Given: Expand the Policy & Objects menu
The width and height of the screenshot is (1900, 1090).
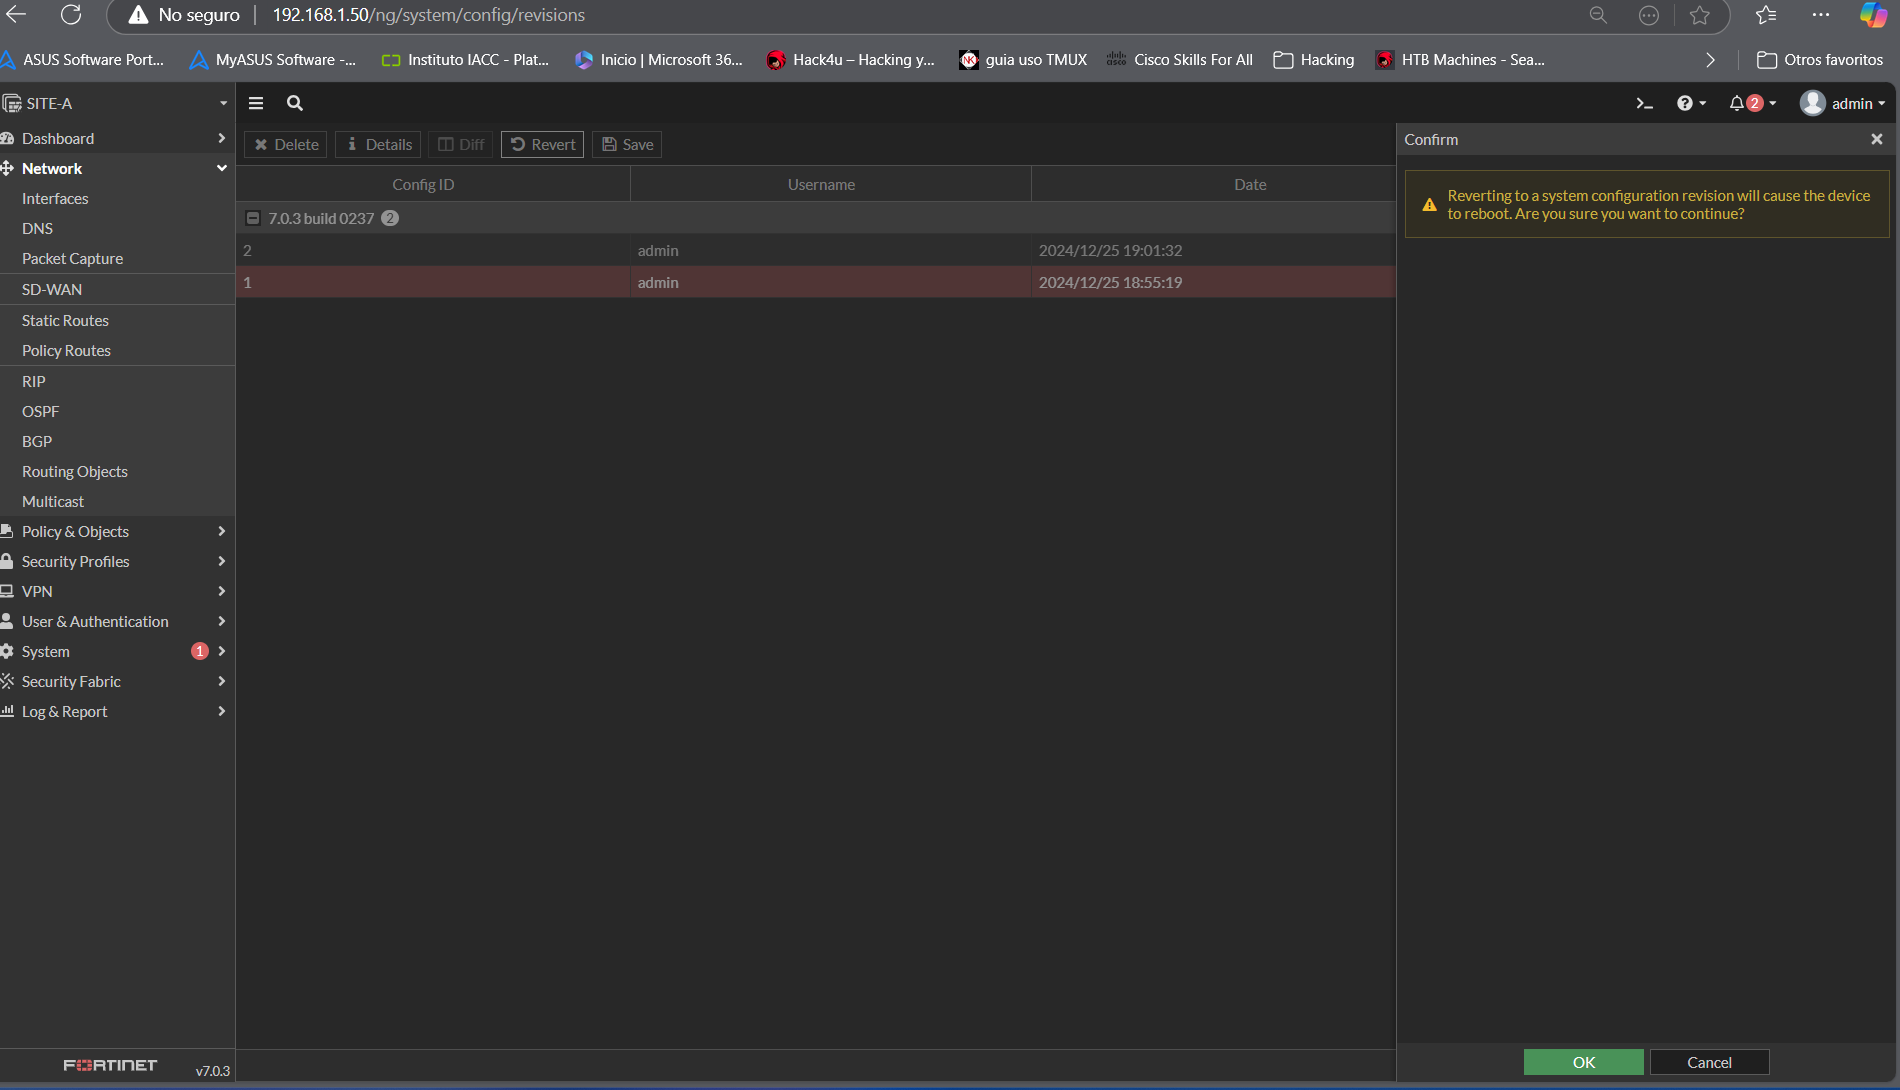Looking at the screenshot, I should pyautogui.click(x=117, y=531).
